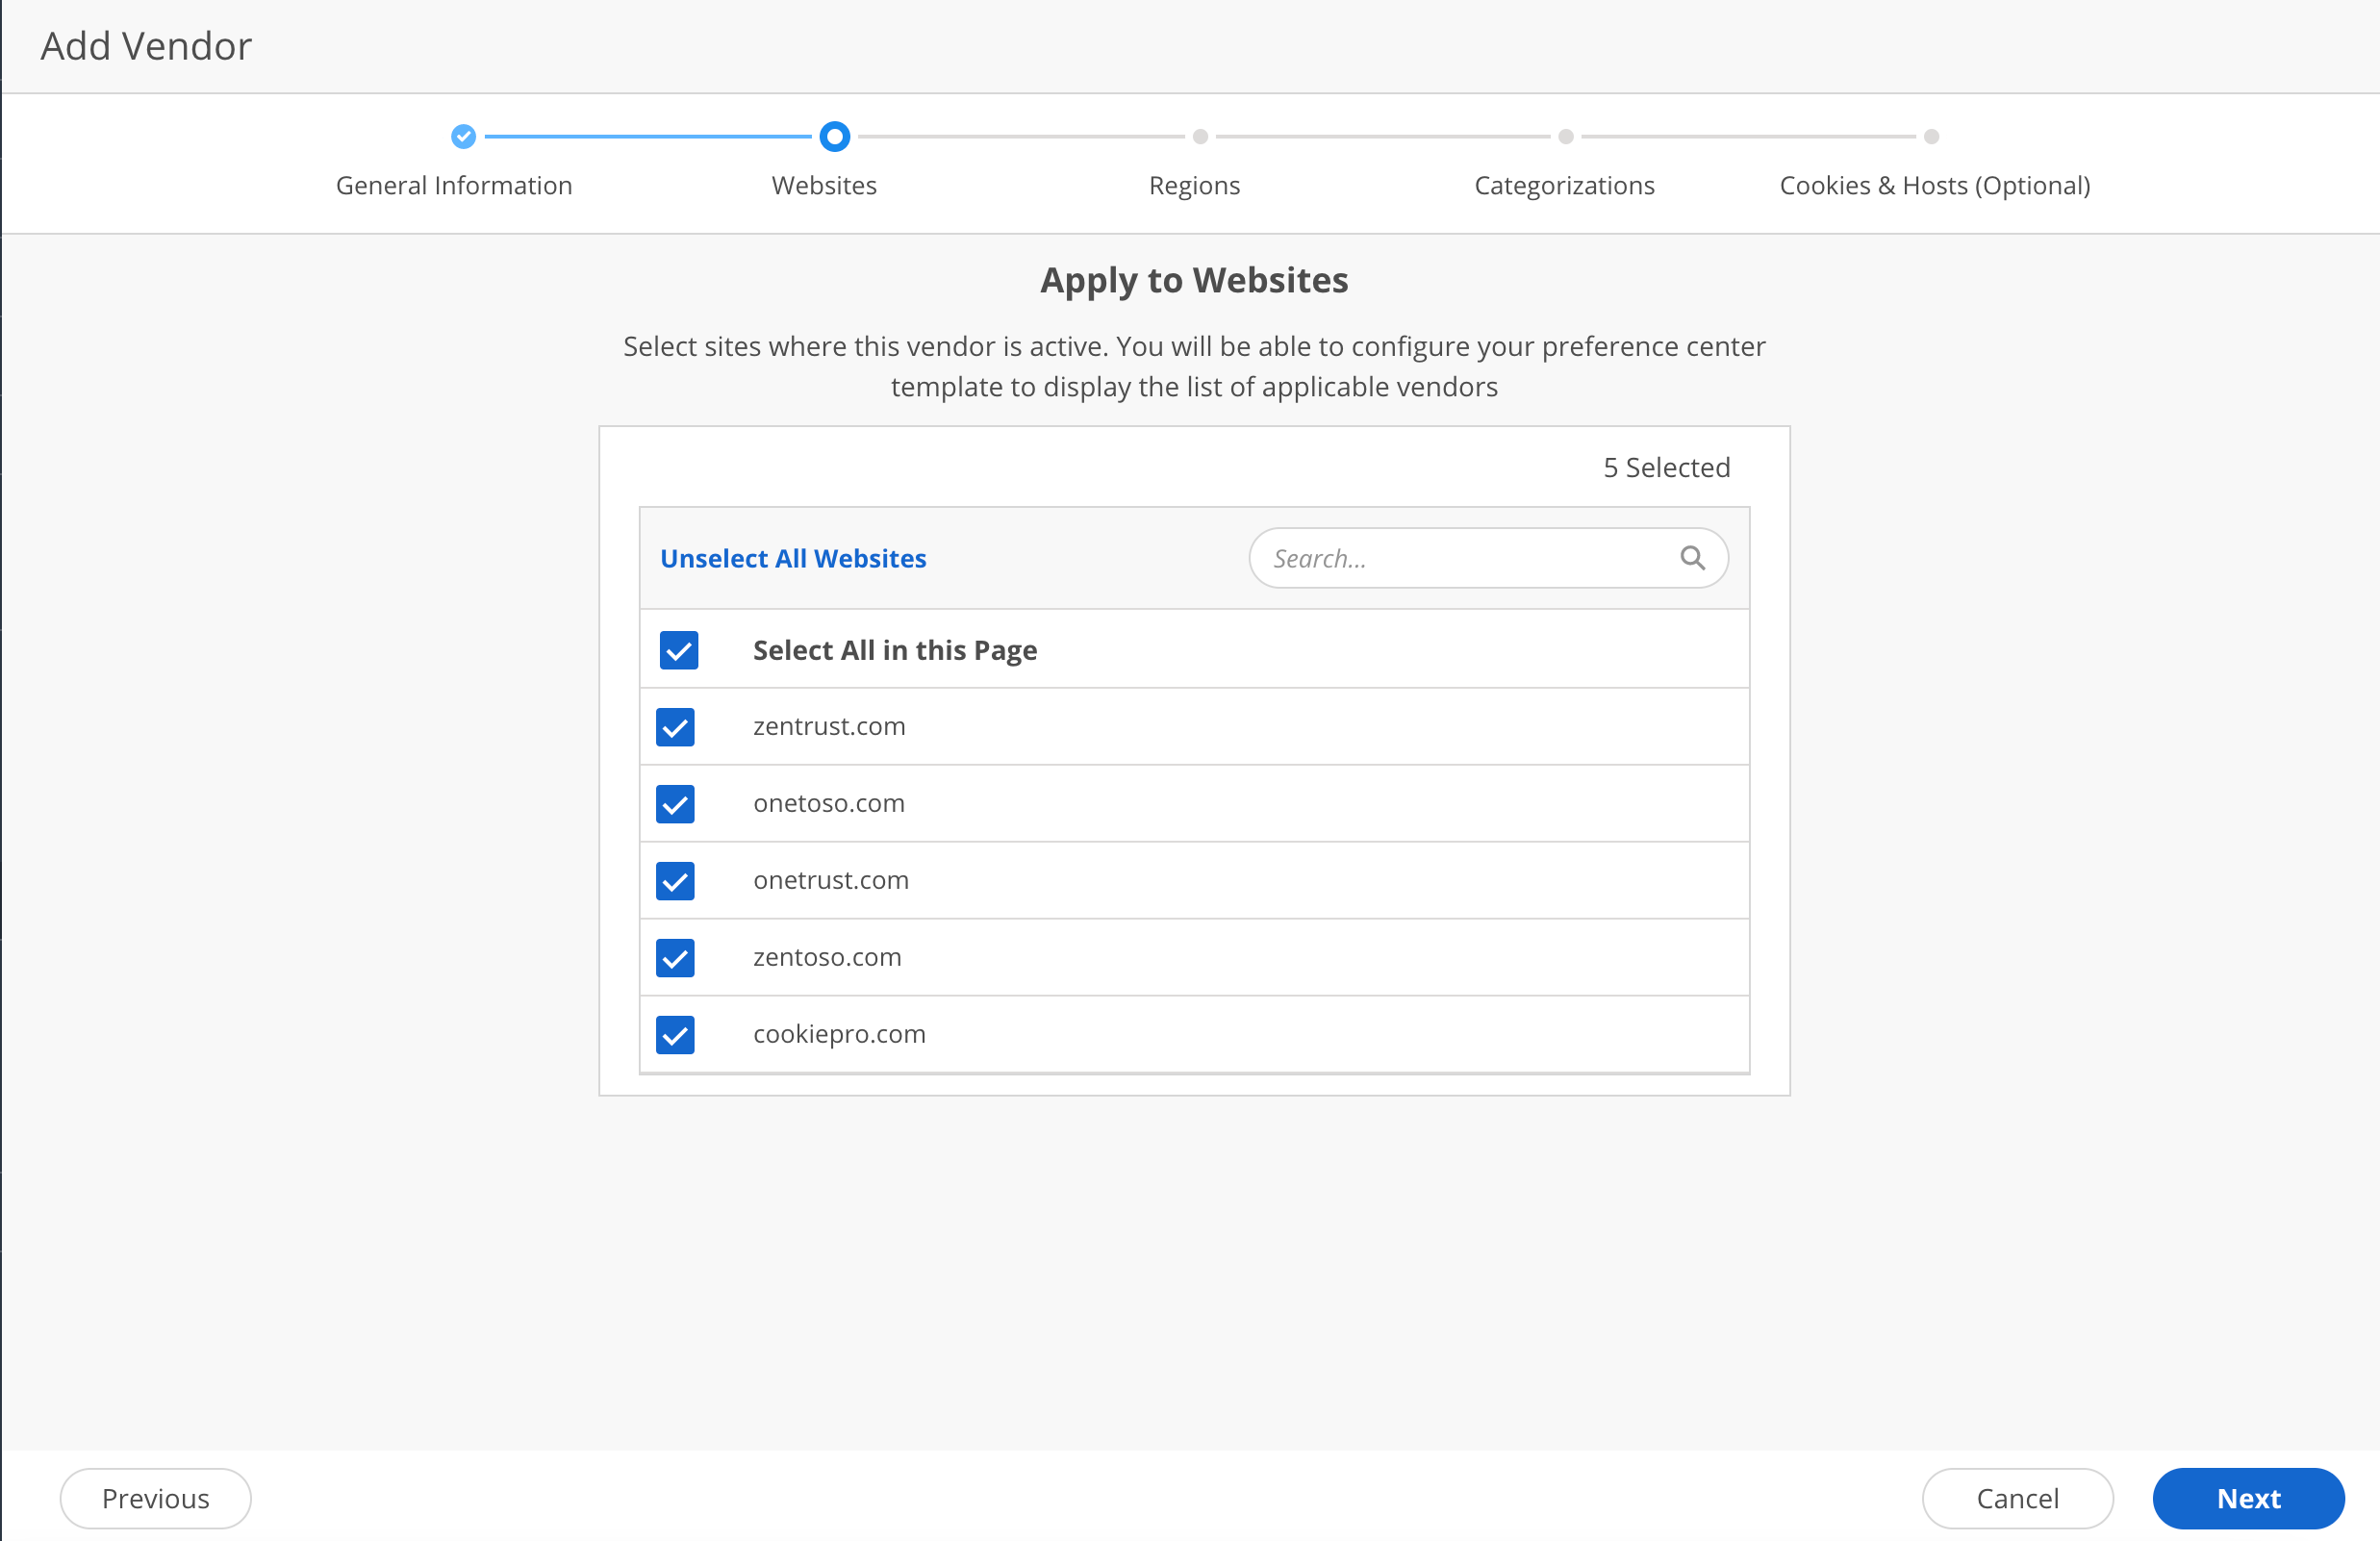Uncheck Select All in this Page

(679, 650)
